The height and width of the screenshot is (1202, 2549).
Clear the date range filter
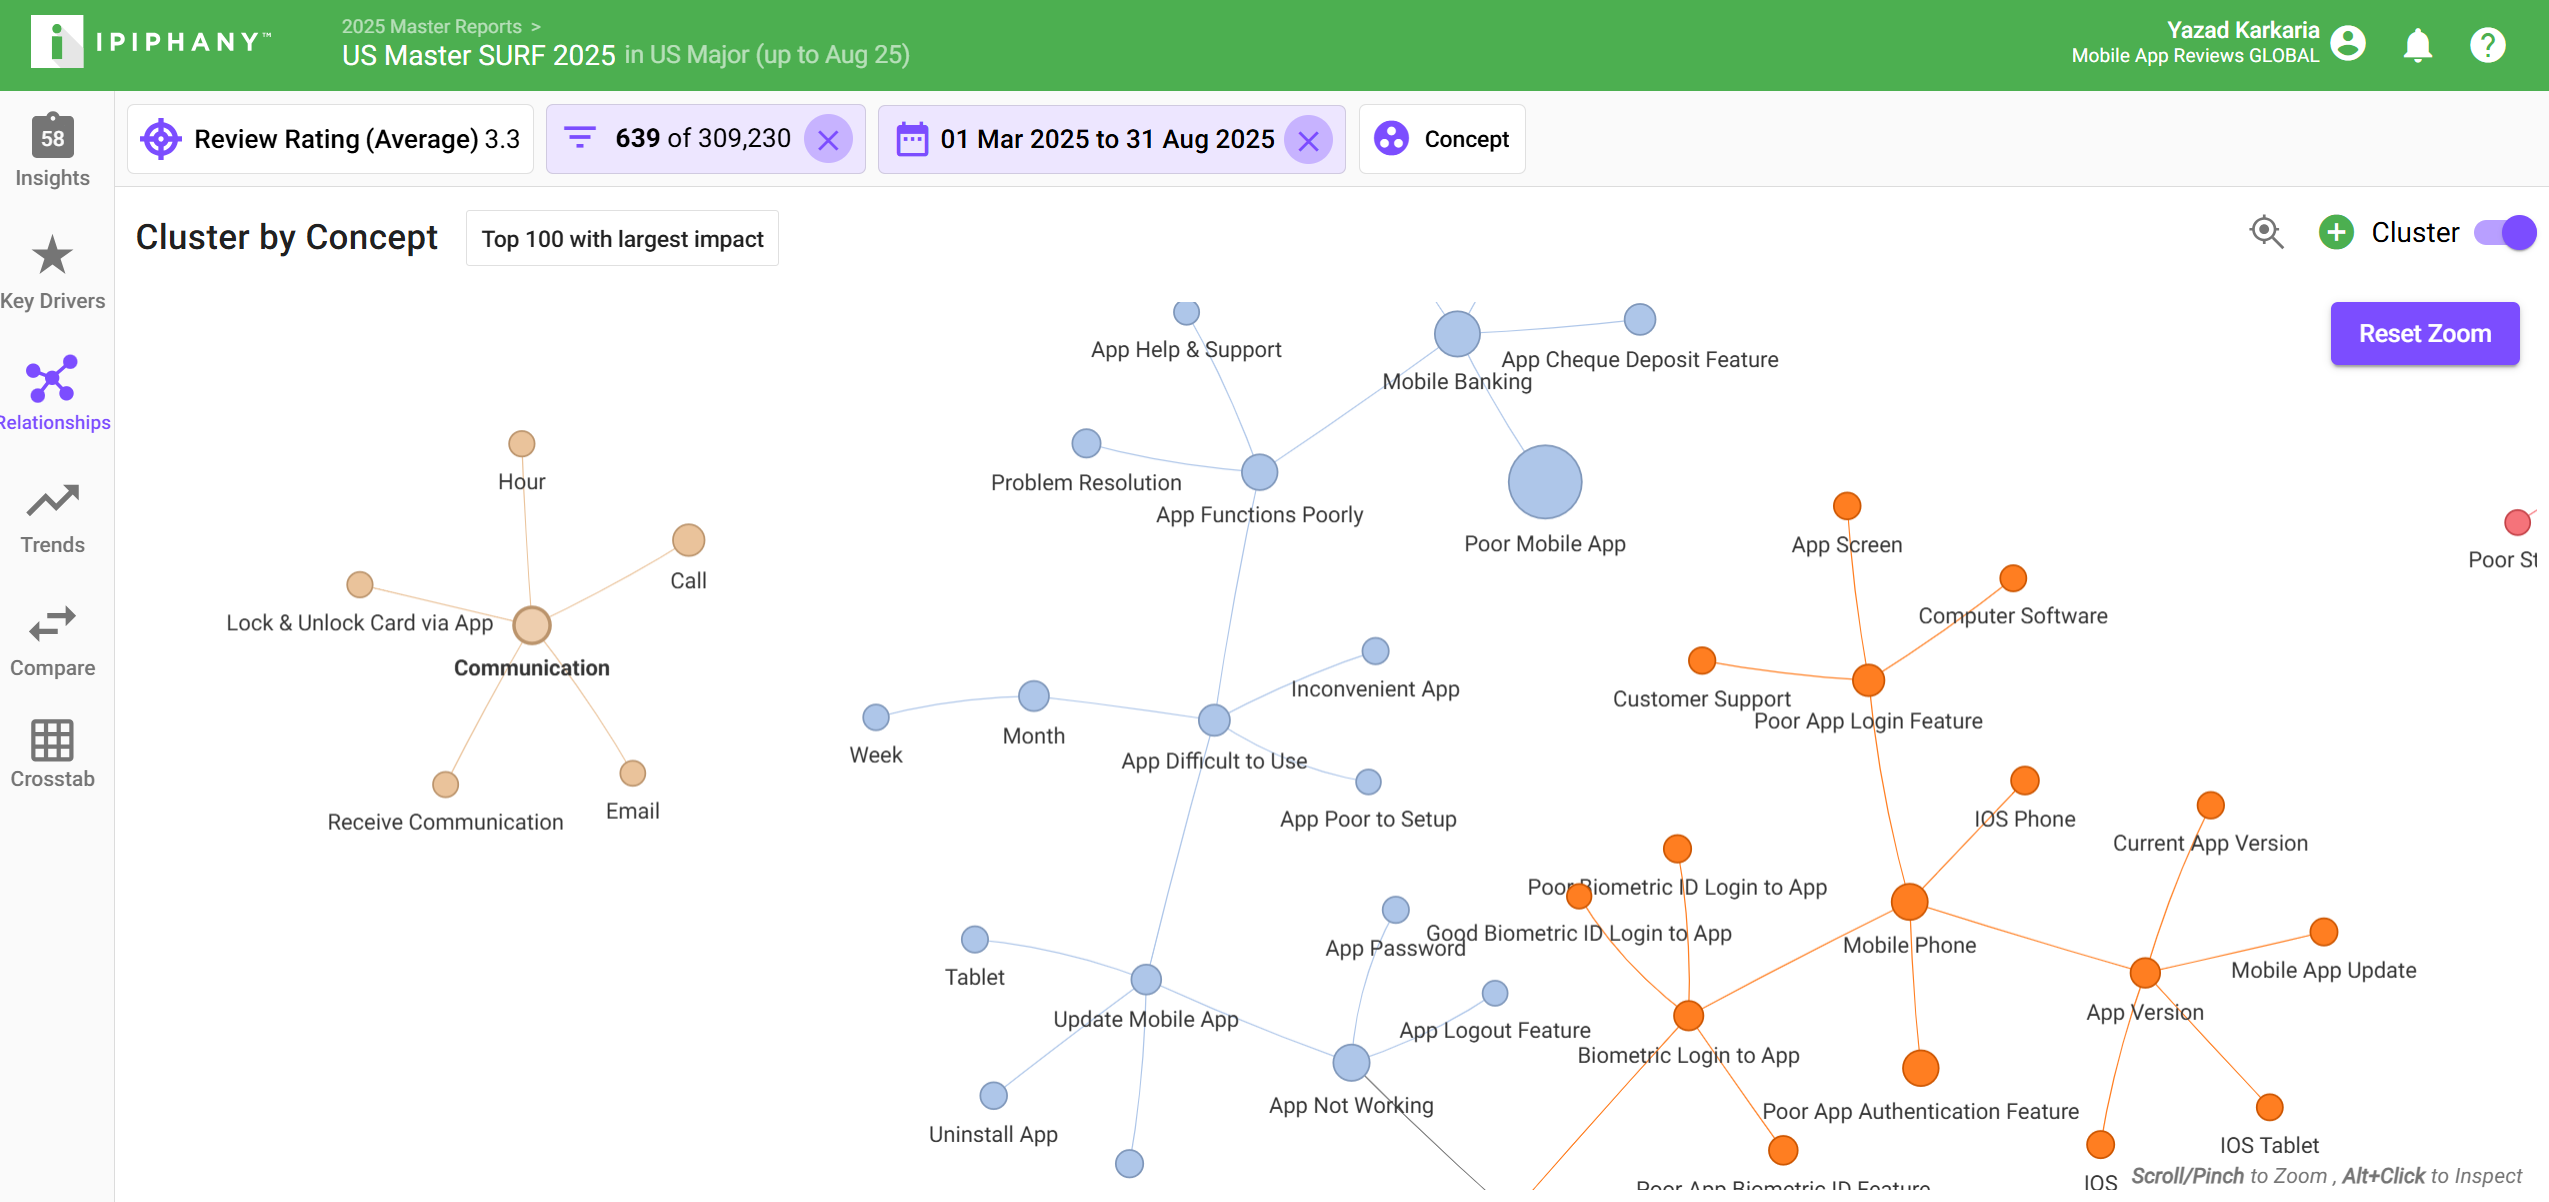[x=1308, y=140]
